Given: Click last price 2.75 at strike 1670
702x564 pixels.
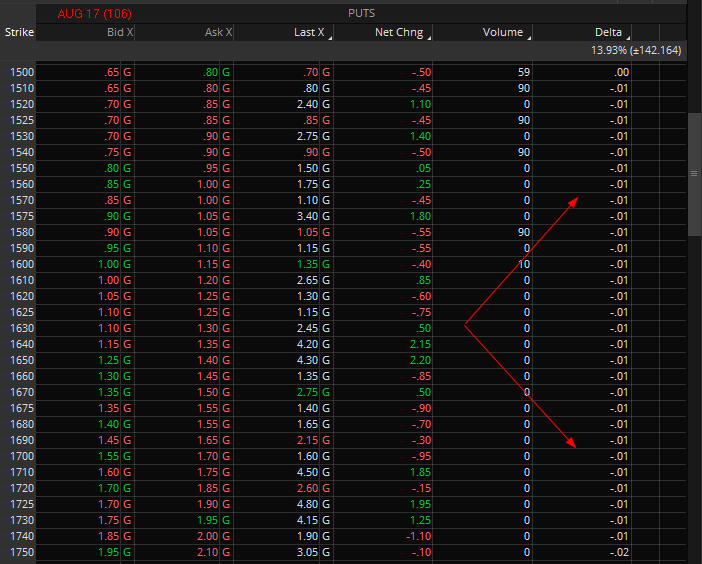Looking at the screenshot, I should pyautogui.click(x=307, y=392).
